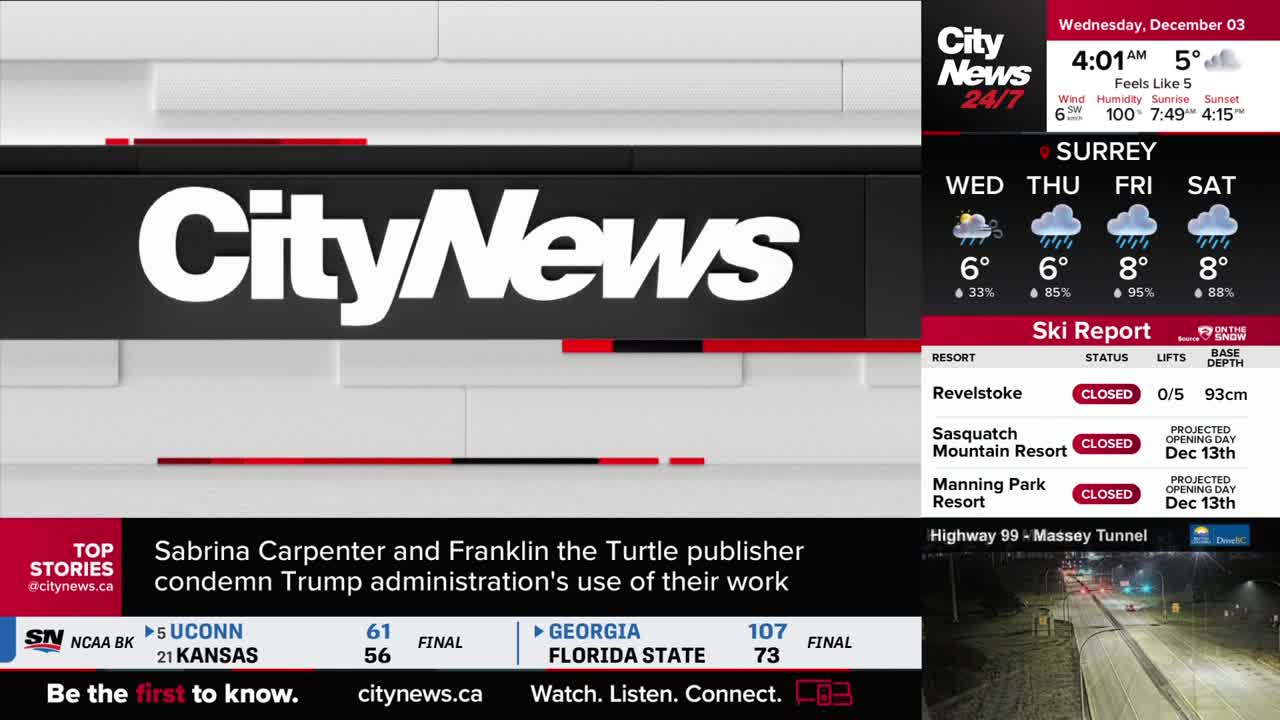Click the On The Snow source logo

tap(1222, 331)
